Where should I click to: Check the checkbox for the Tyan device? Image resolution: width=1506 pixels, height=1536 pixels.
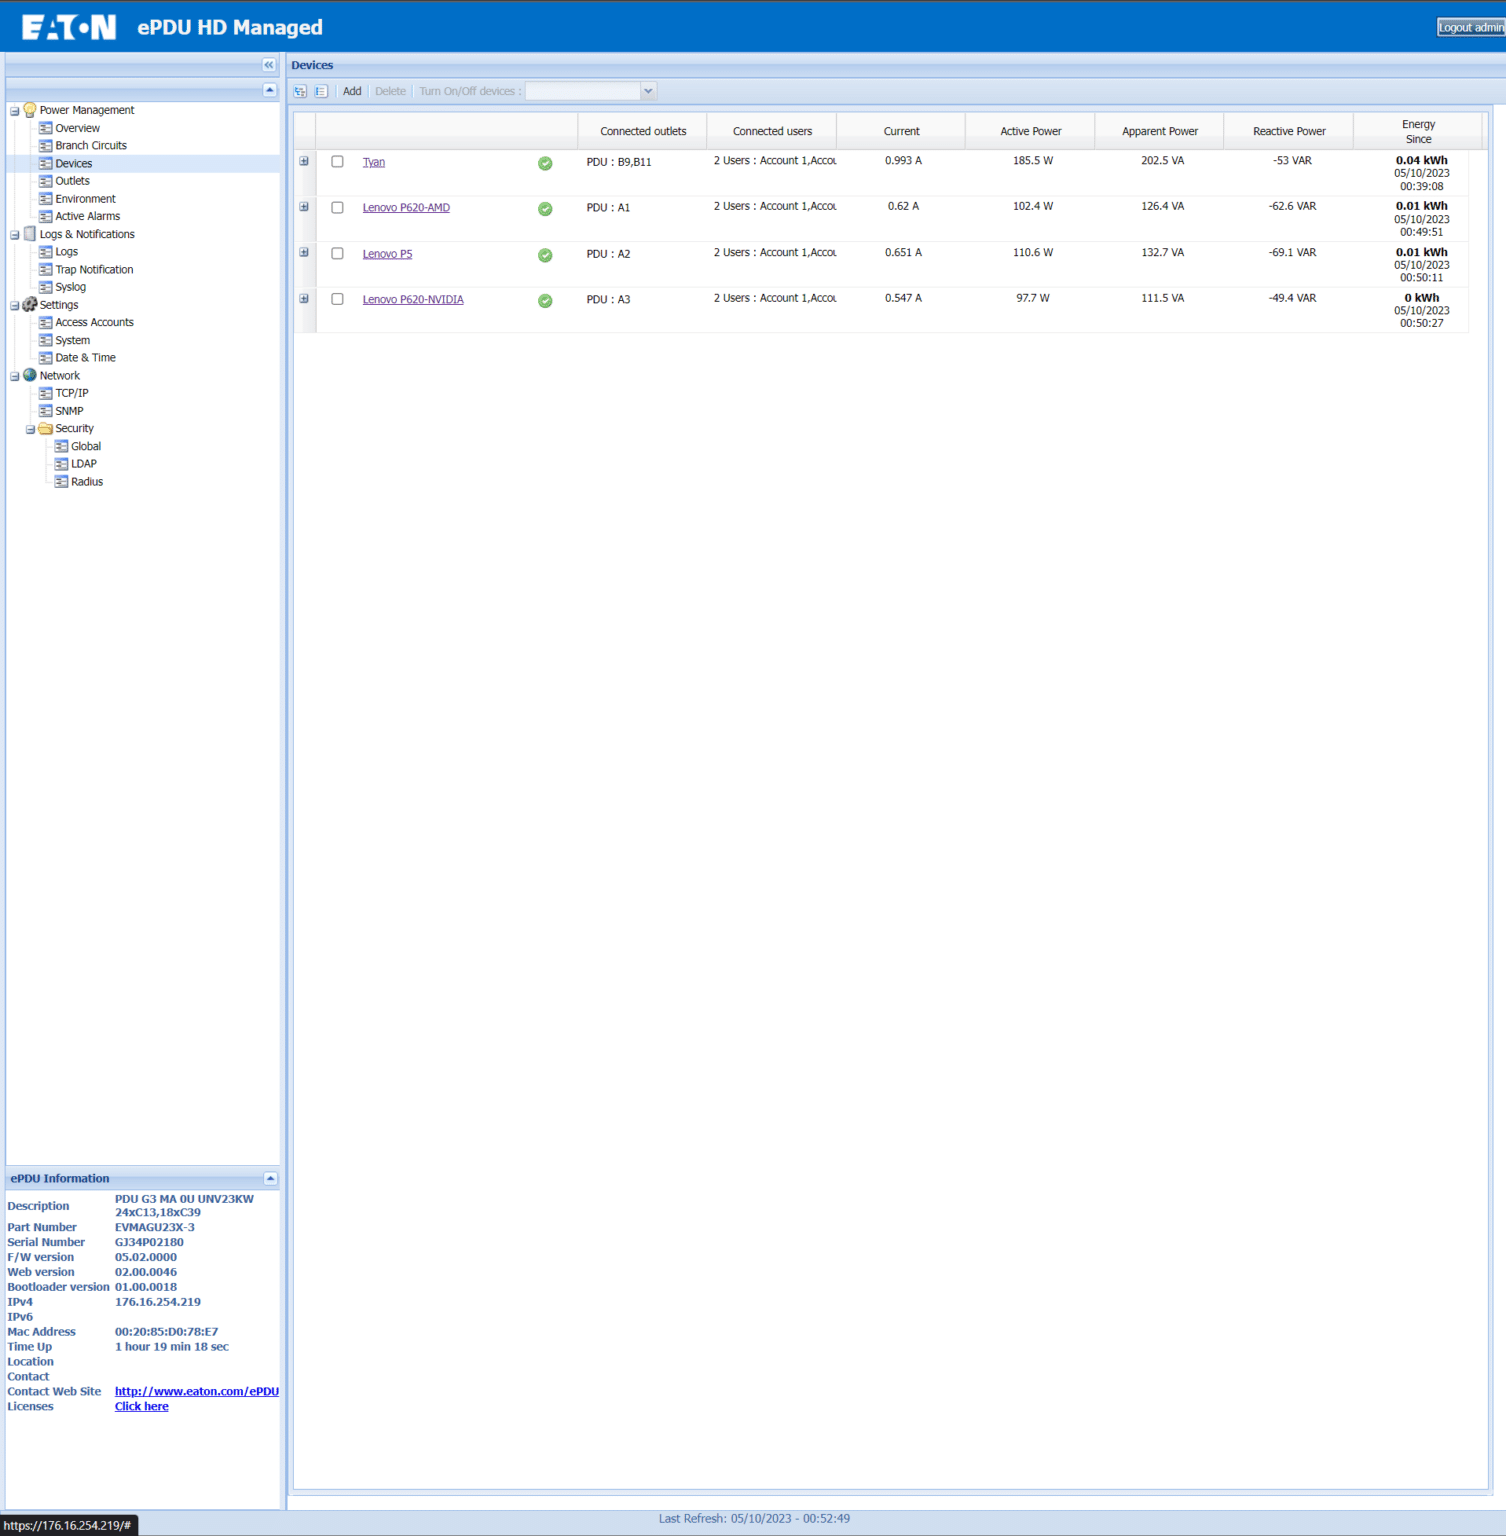337,161
